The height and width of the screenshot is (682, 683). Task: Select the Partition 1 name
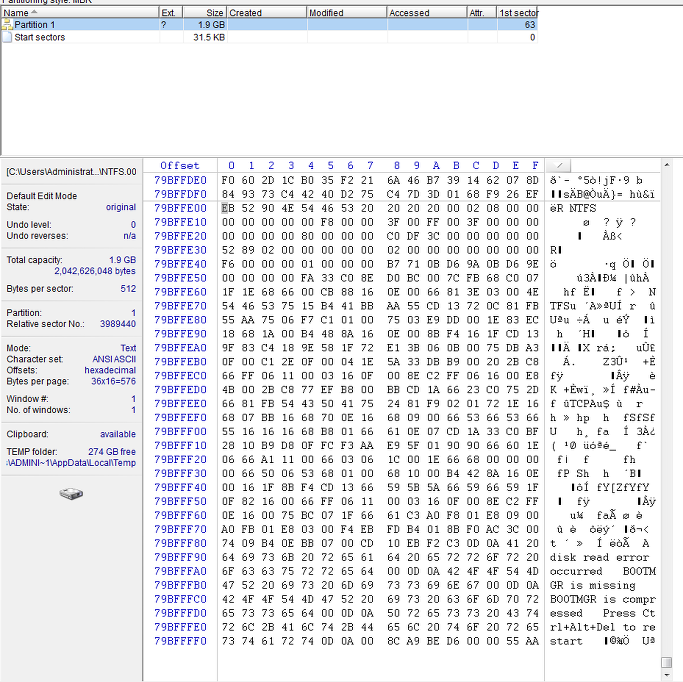point(35,25)
